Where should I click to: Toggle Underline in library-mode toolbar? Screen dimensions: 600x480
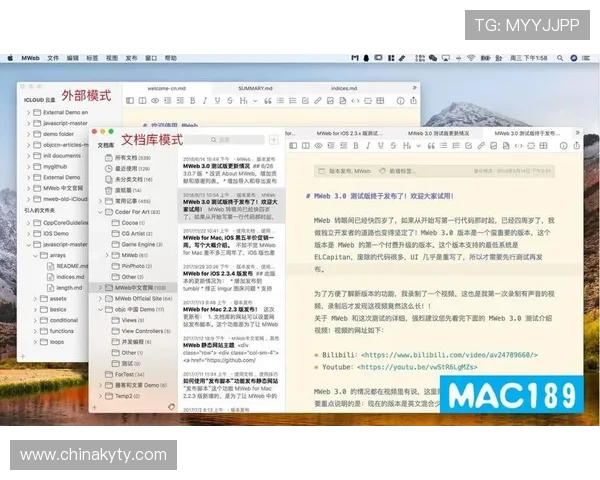pyautogui.click(x=381, y=146)
